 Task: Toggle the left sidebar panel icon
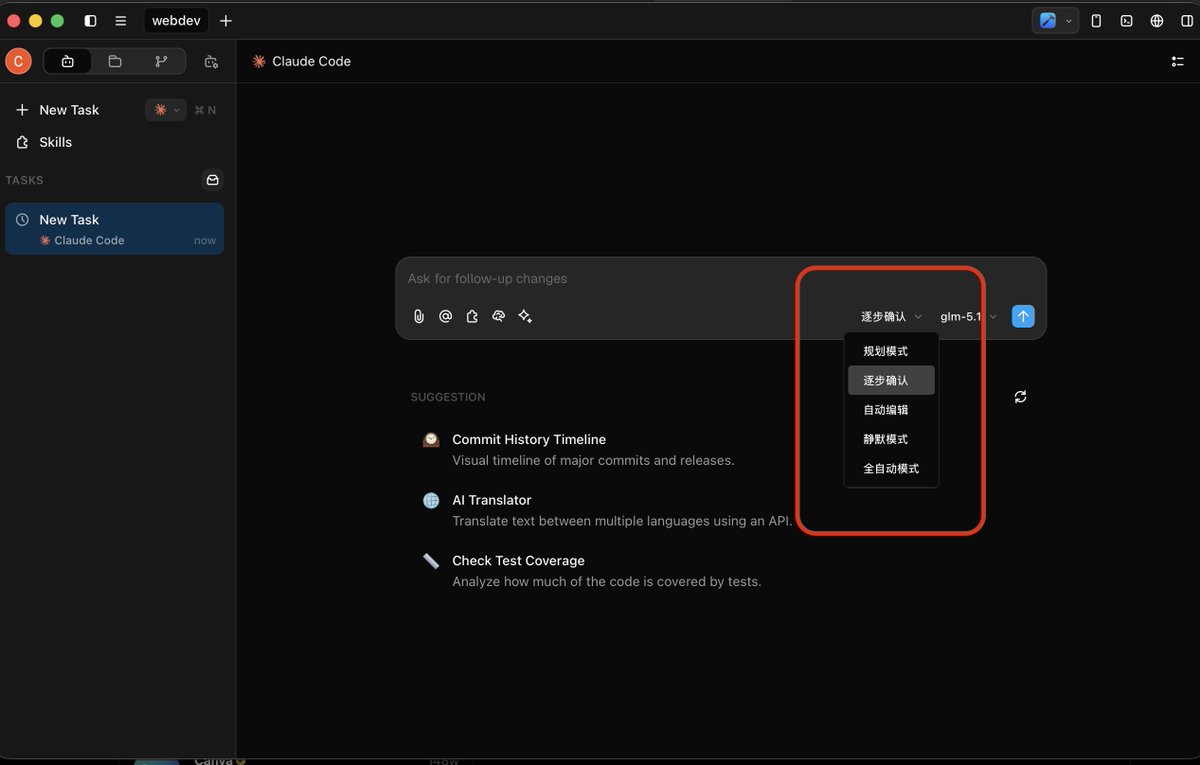coord(91,20)
